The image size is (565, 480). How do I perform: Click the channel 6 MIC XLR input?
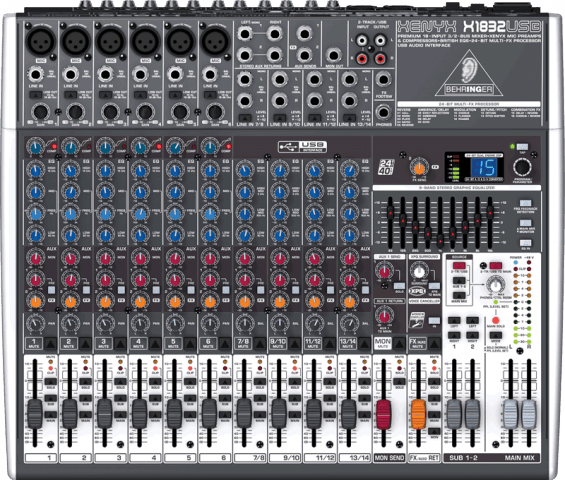pyautogui.click(x=215, y=41)
